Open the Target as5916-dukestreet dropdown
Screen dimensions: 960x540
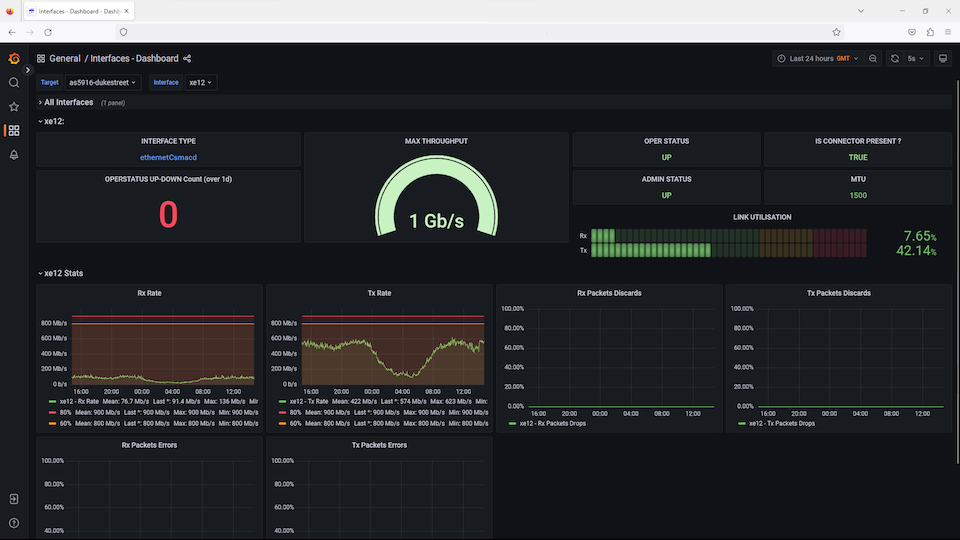[x=102, y=83]
